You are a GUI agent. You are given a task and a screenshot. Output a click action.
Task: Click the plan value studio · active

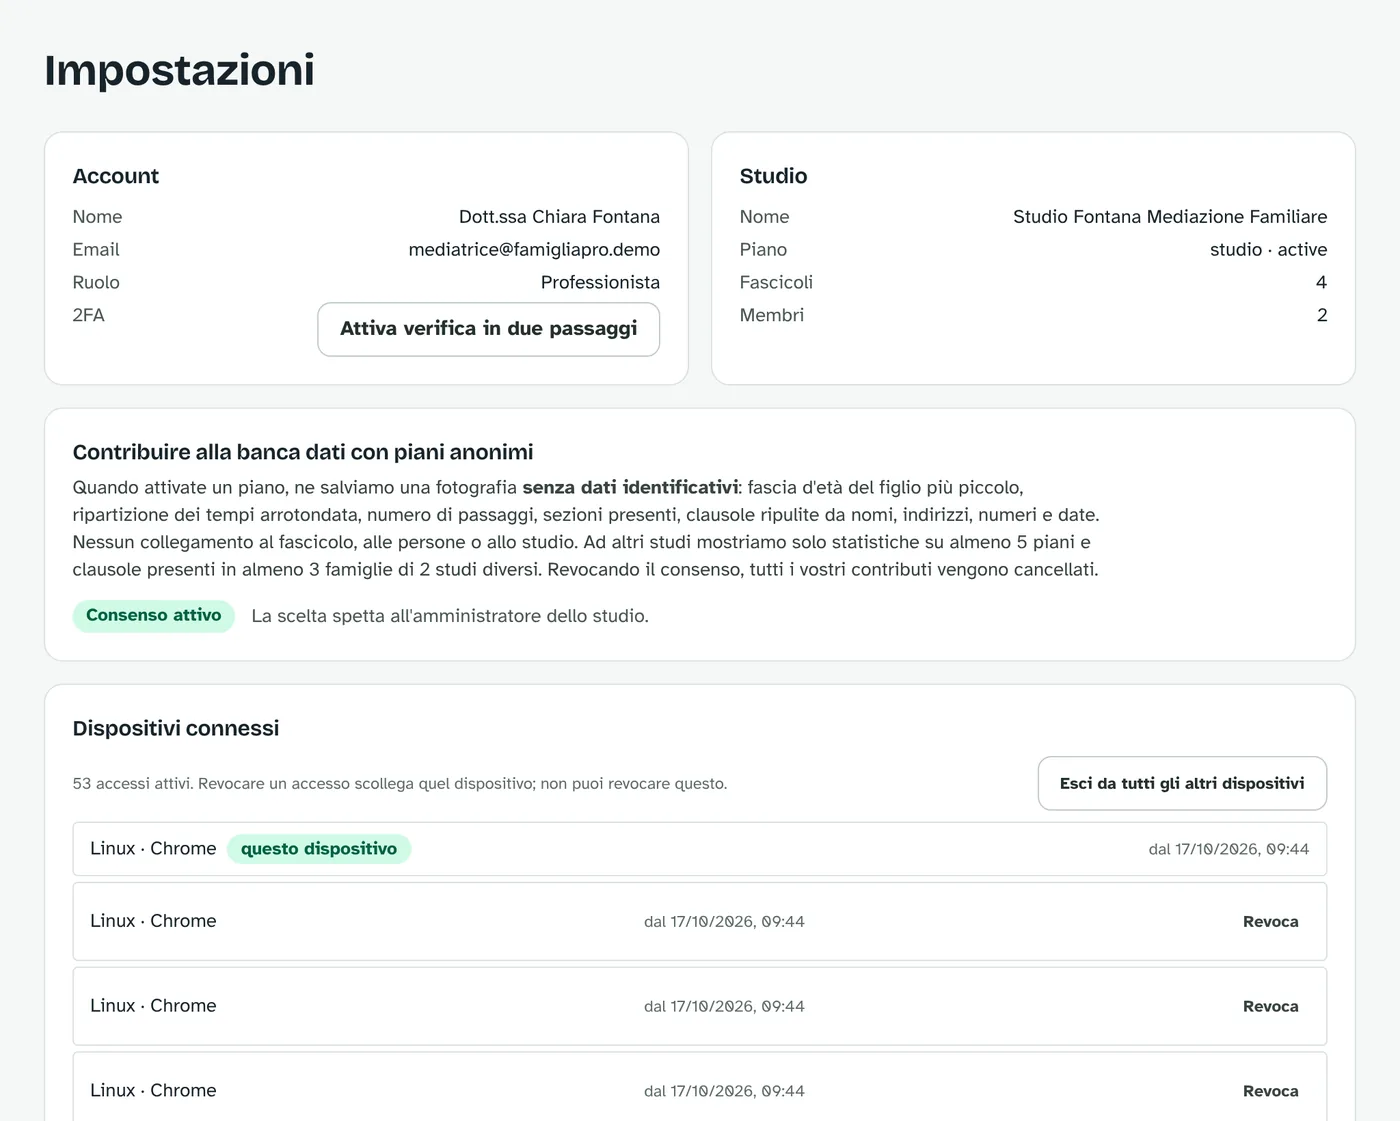1268,250
